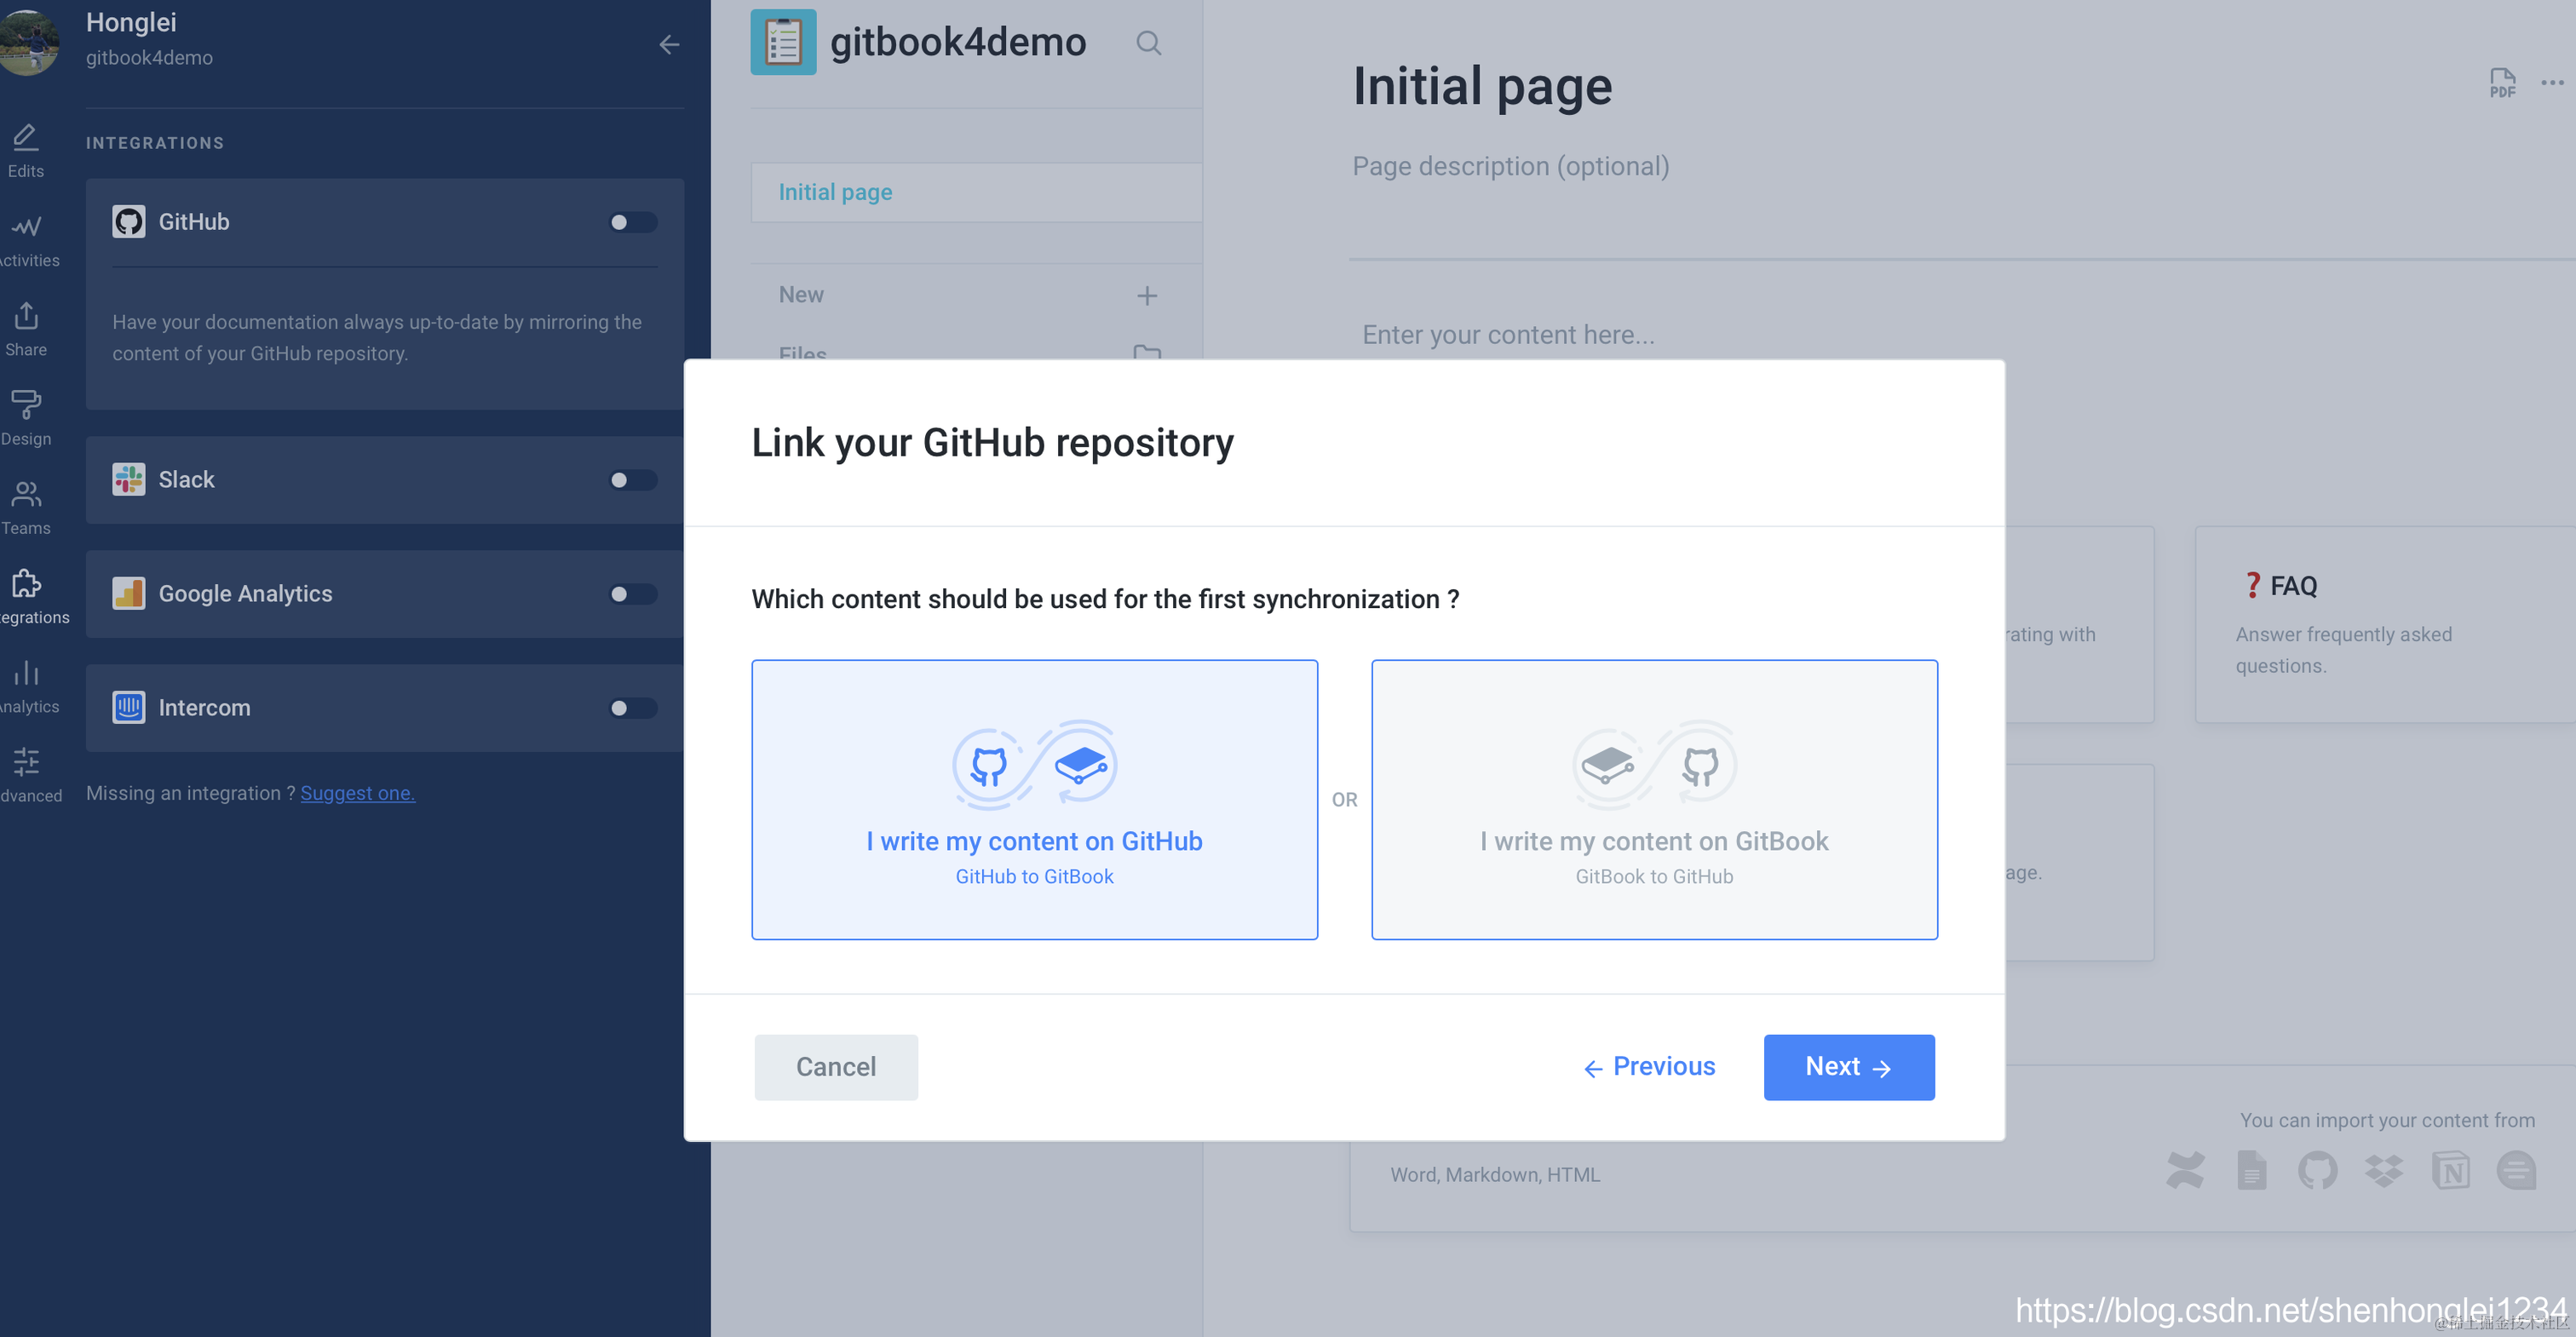This screenshot has width=2576, height=1337.
Task: Open the Activities sidebar icon
Action: pyautogui.click(x=26, y=239)
